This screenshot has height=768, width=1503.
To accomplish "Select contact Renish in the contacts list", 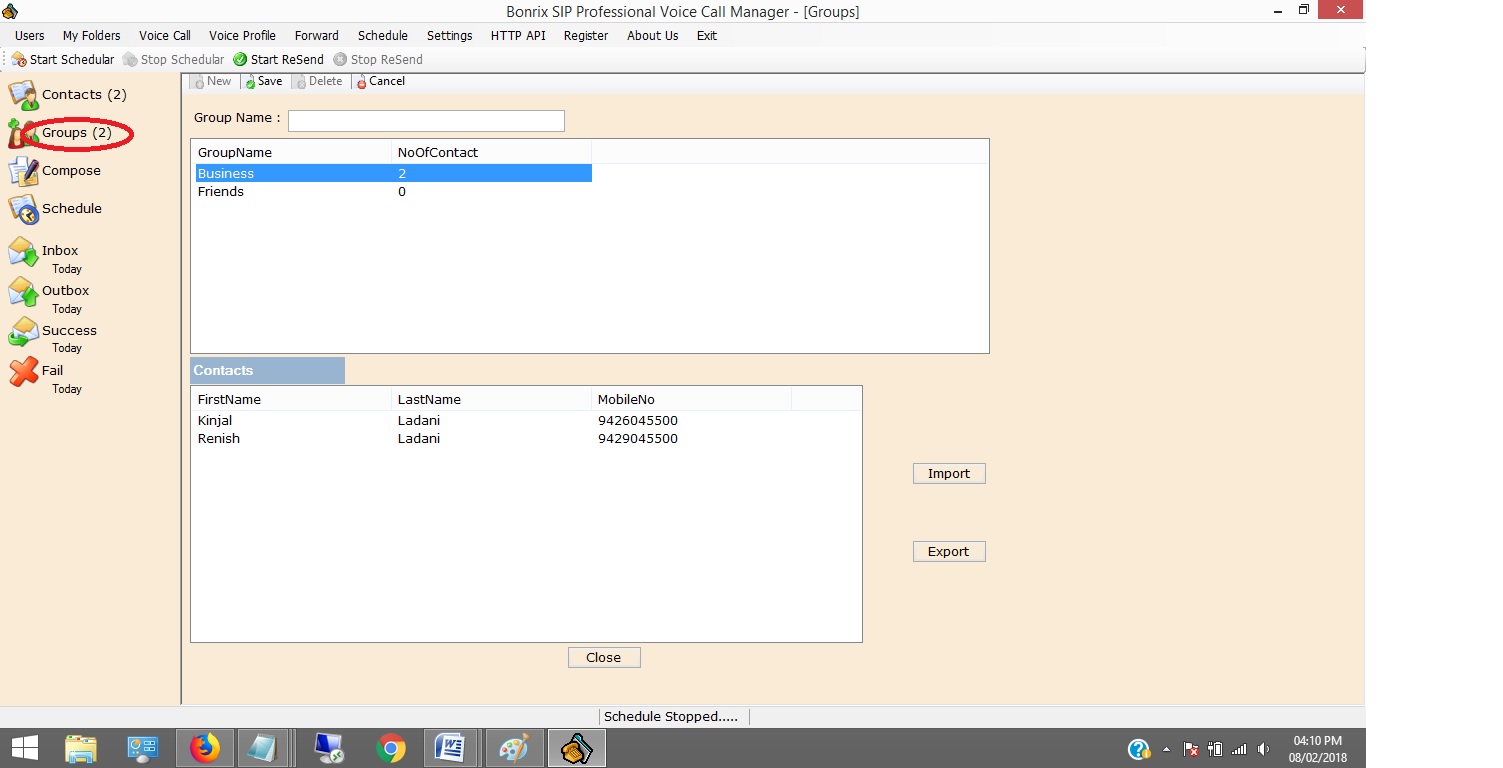I will pos(219,439).
